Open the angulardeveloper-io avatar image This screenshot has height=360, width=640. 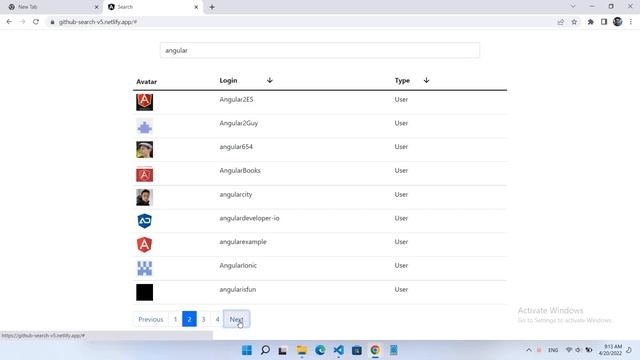tap(144, 221)
